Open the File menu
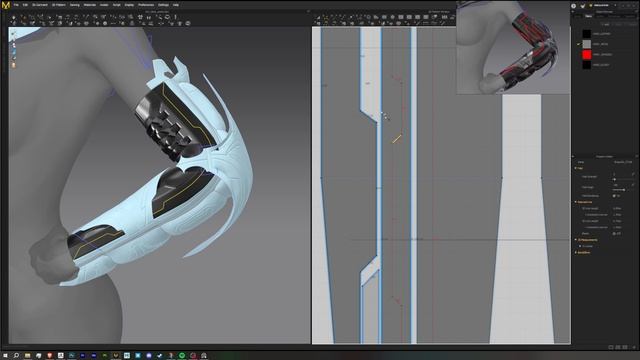 point(16,5)
